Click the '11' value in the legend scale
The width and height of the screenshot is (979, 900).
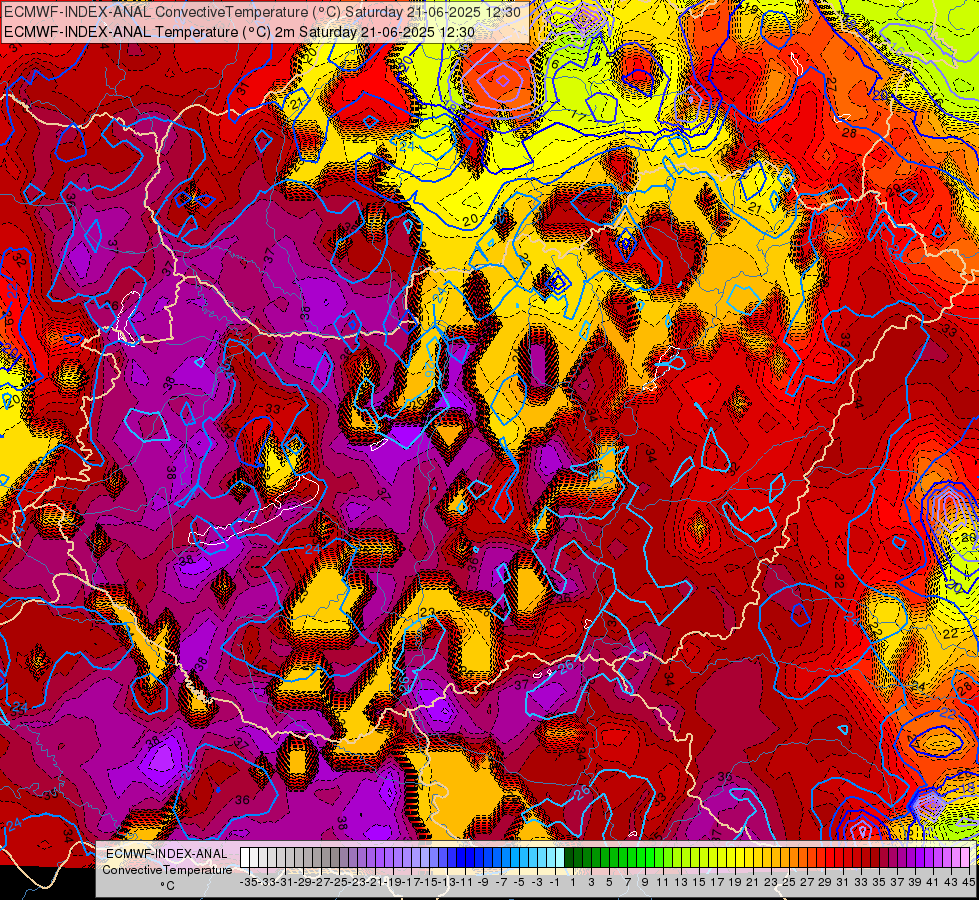pos(662,883)
